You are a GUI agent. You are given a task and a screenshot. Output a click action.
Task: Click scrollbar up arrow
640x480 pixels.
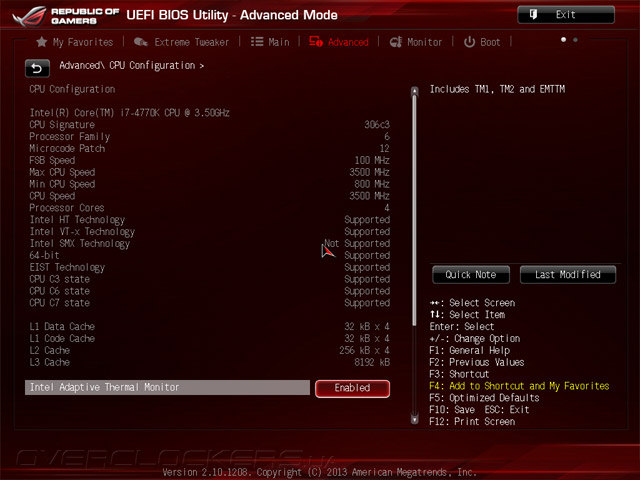414,91
